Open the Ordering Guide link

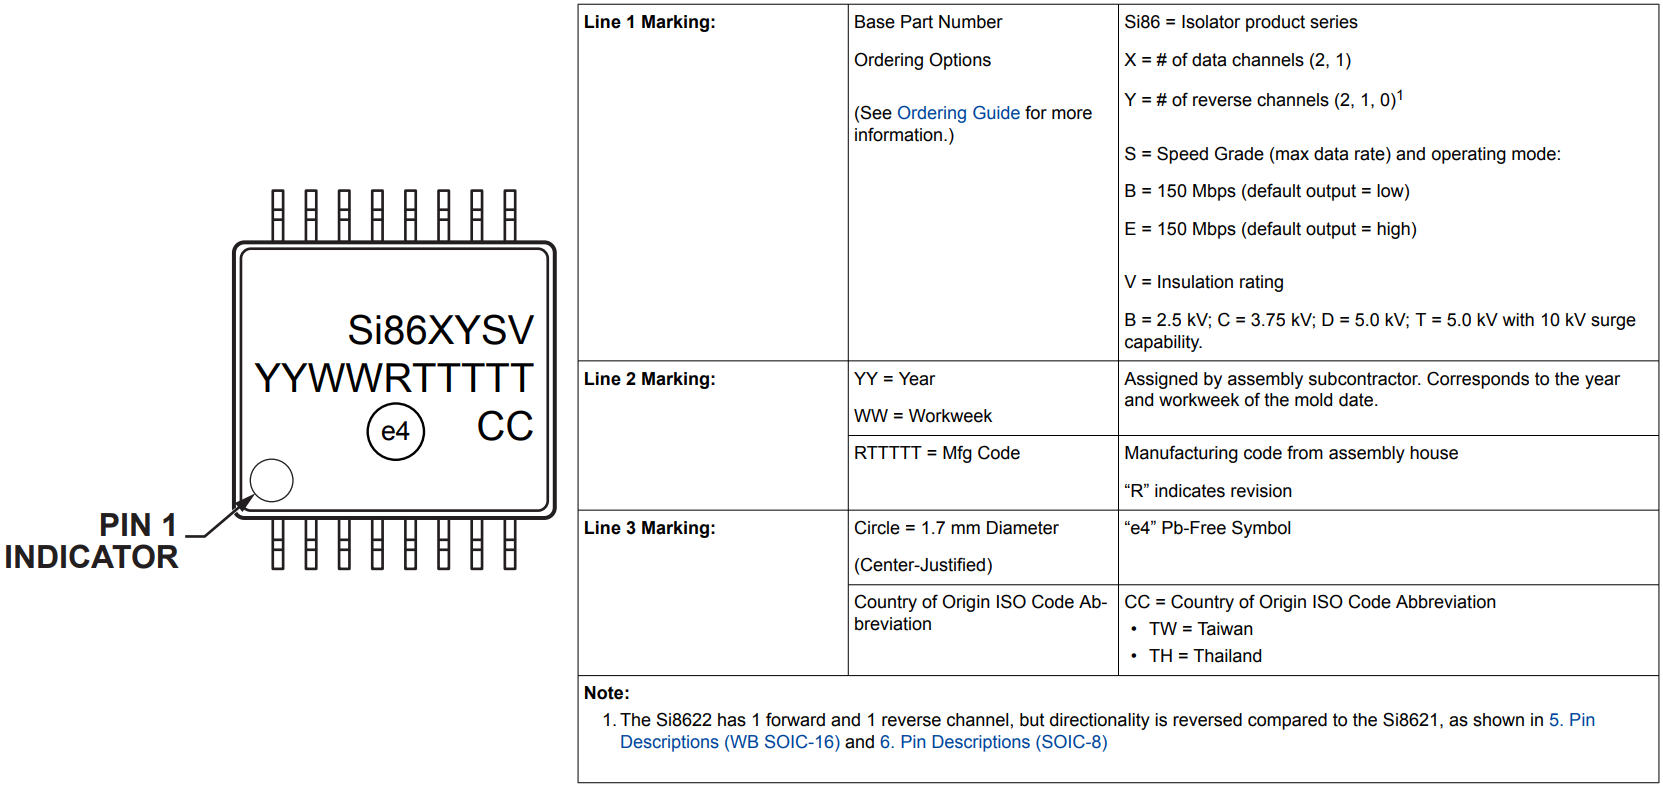(958, 113)
